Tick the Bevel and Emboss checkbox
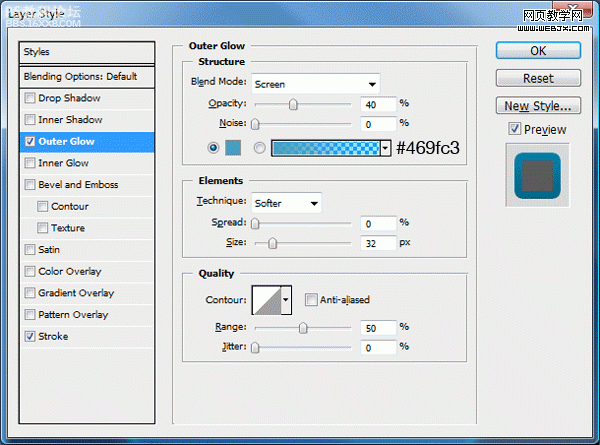 point(30,185)
